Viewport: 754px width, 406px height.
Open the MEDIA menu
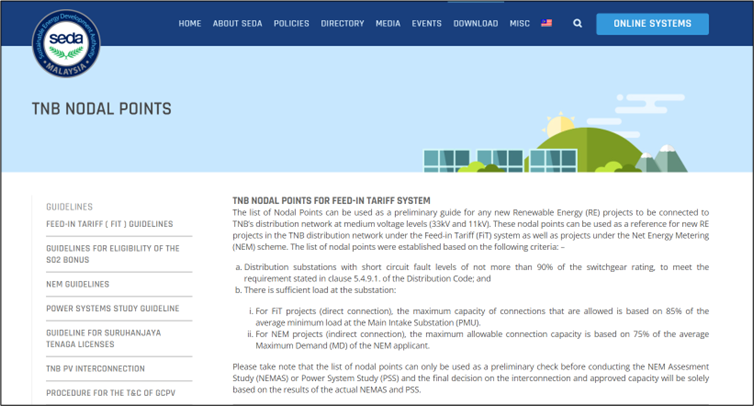tap(388, 23)
